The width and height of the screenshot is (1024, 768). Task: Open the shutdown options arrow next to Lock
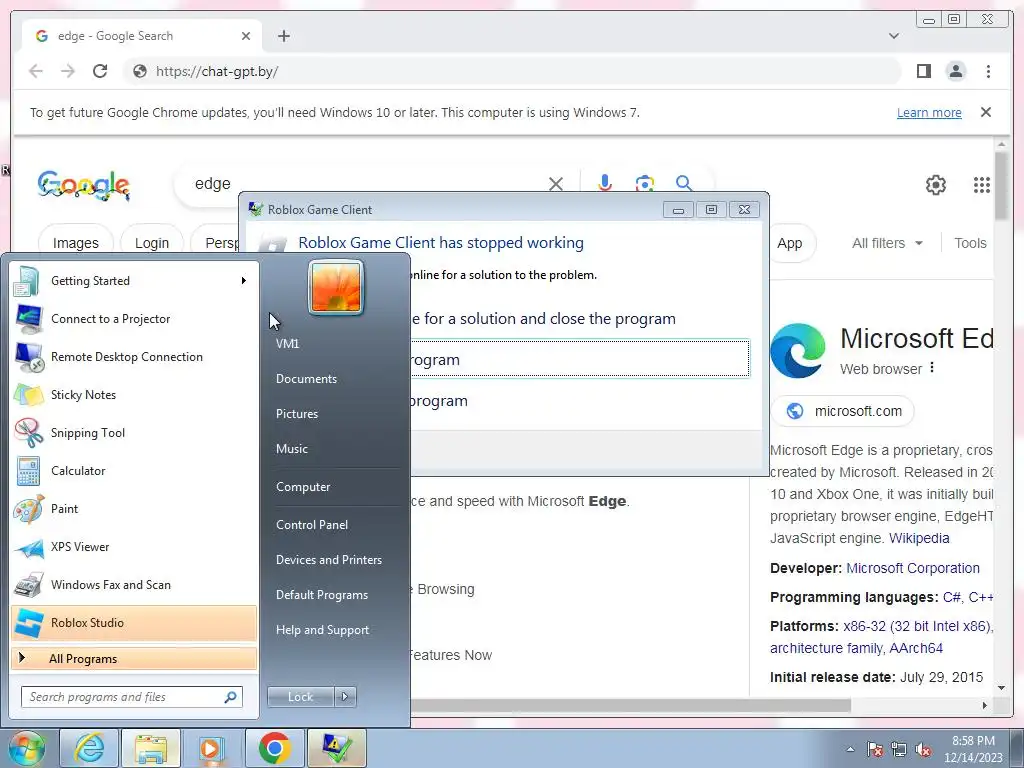pos(345,697)
